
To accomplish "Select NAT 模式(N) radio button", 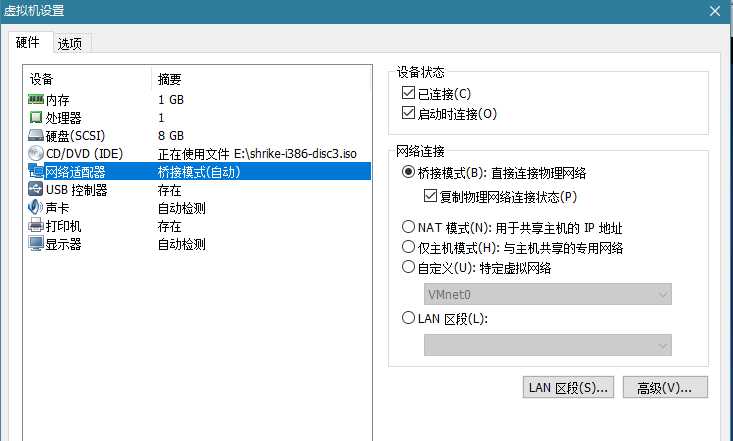I will coord(408,227).
